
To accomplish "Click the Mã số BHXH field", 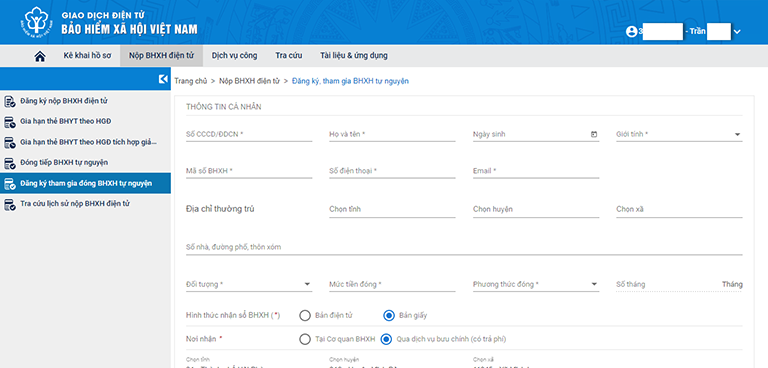I will [249, 171].
